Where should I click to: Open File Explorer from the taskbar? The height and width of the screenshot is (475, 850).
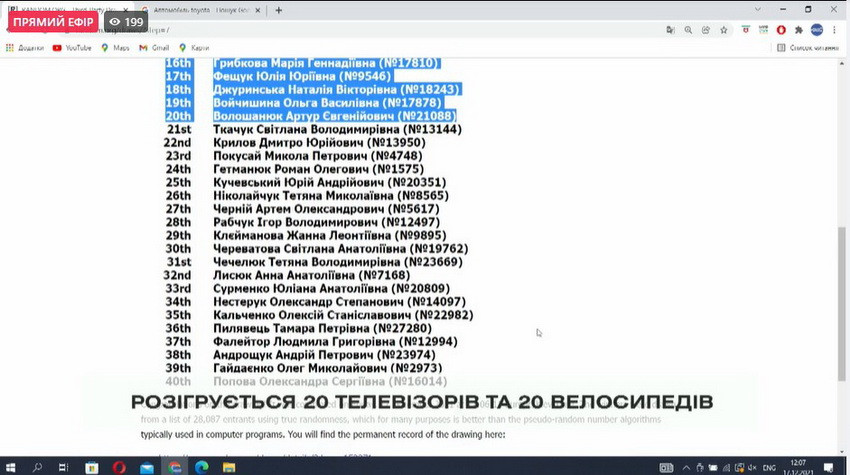tap(230, 467)
